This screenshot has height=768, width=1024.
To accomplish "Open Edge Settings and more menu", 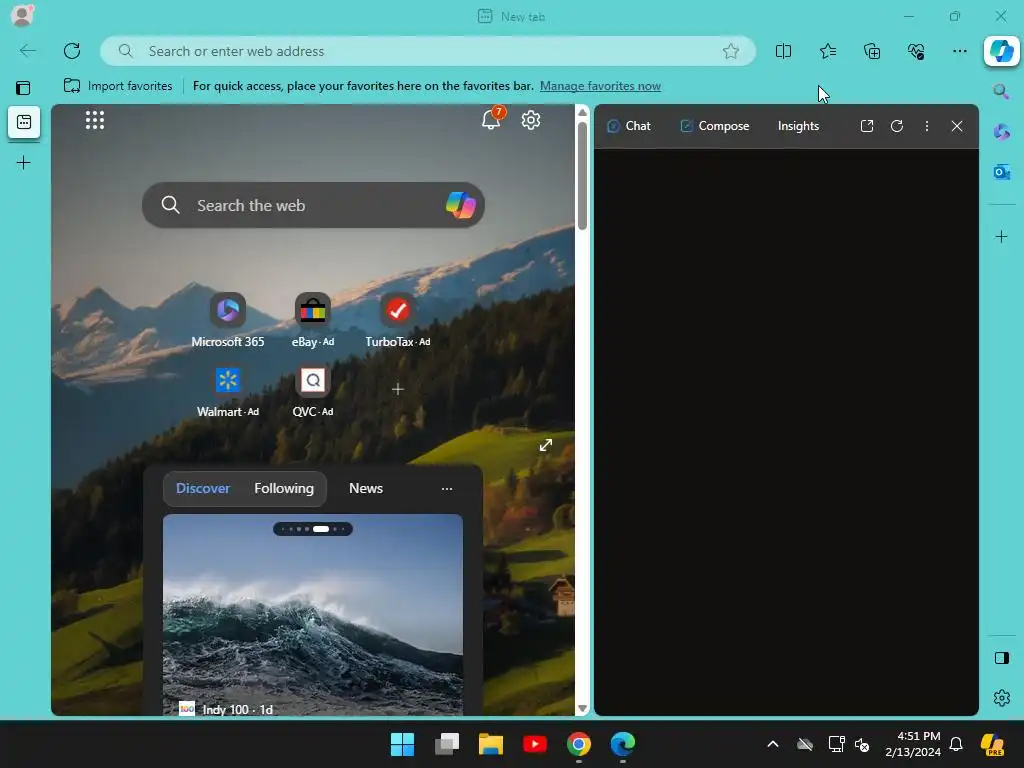I will click(959, 51).
